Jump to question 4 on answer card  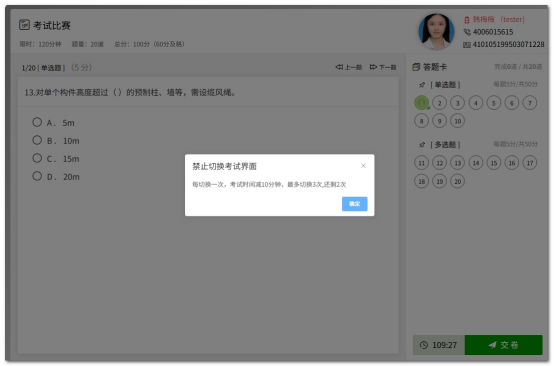click(476, 103)
